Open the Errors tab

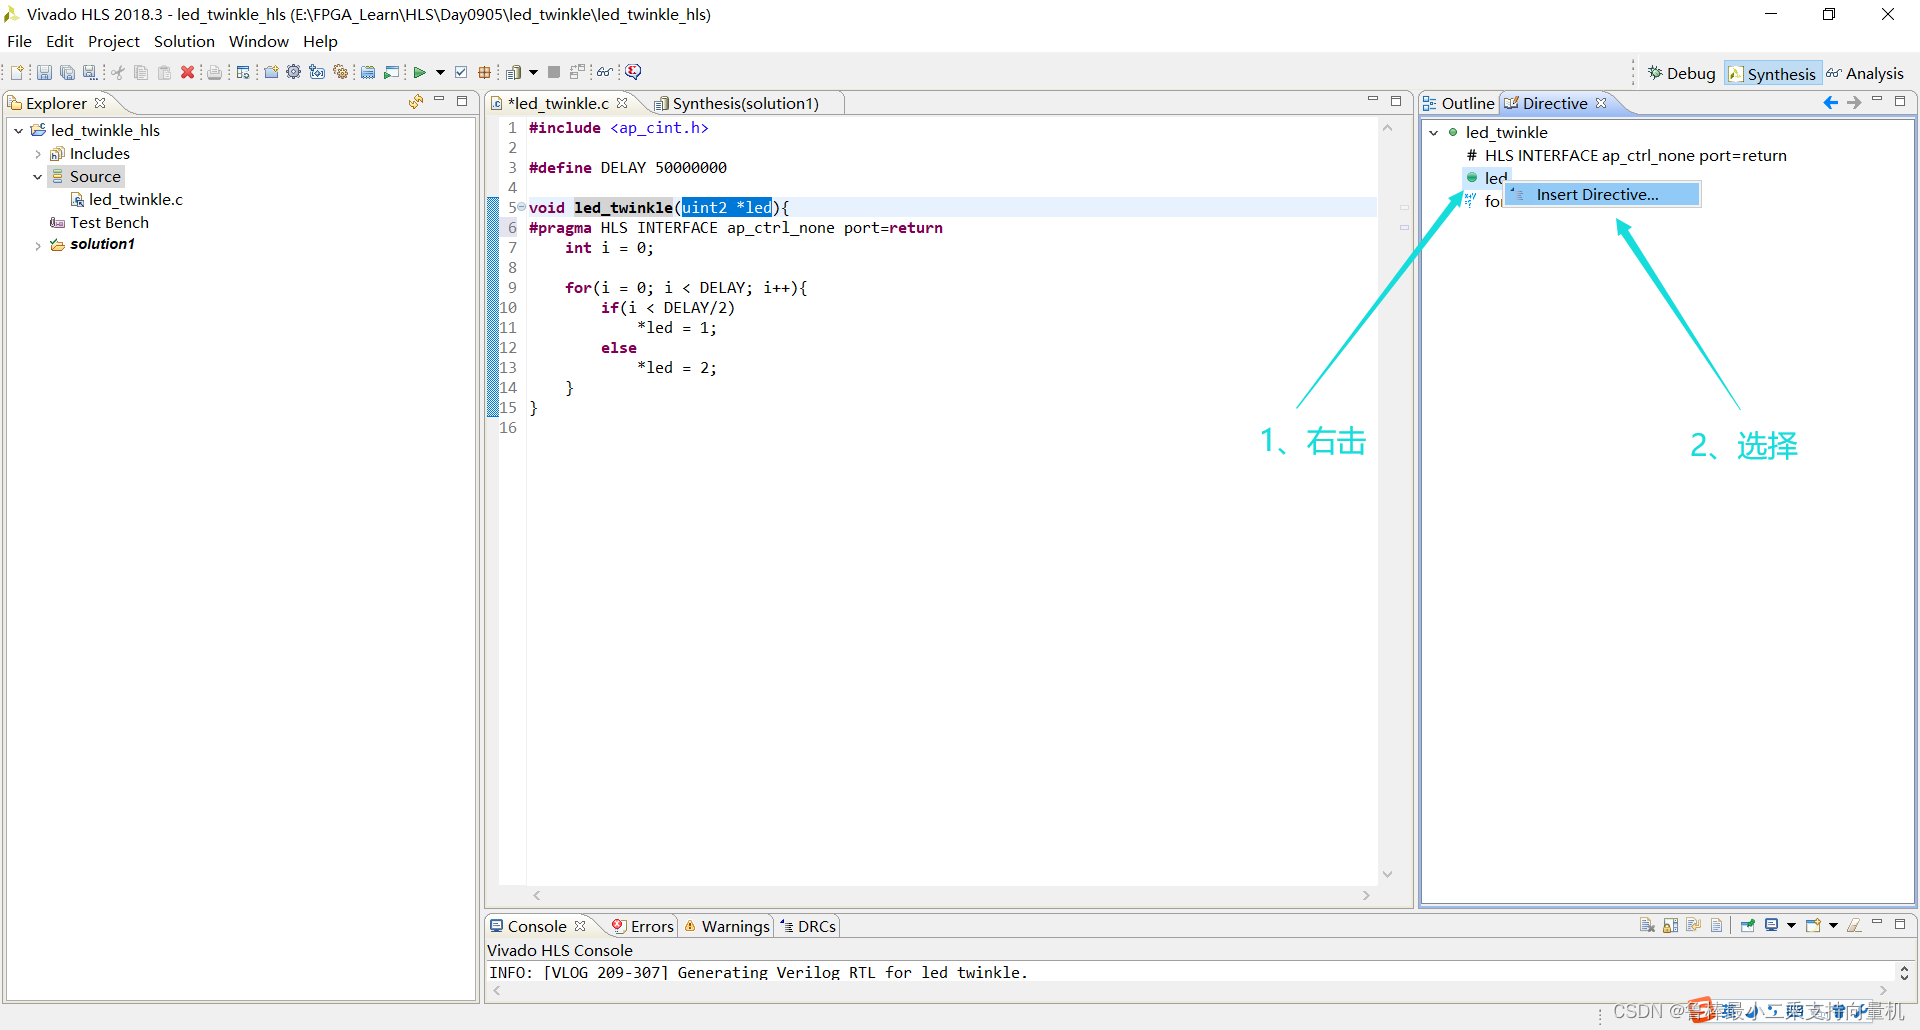point(643,926)
